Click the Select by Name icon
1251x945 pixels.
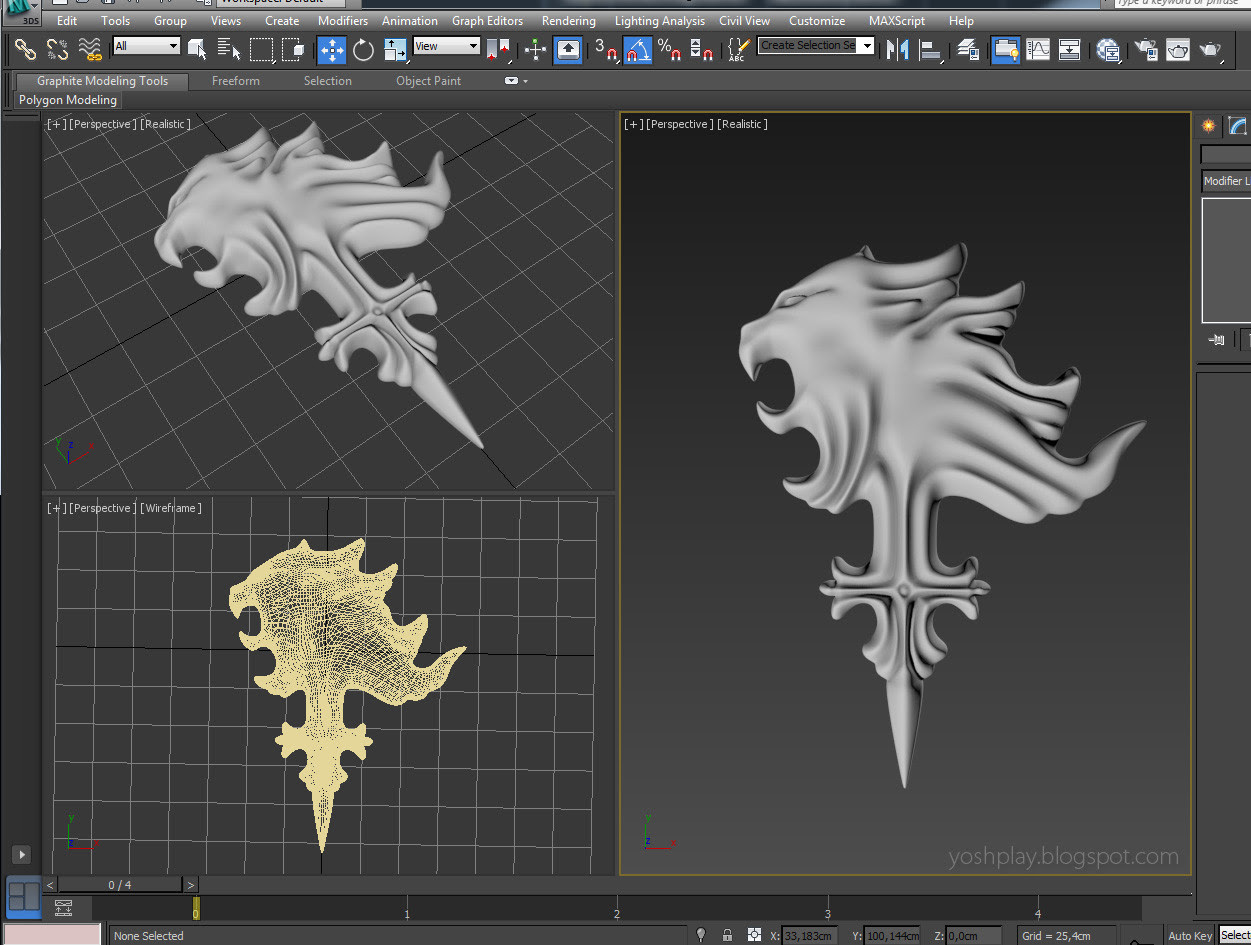point(229,48)
